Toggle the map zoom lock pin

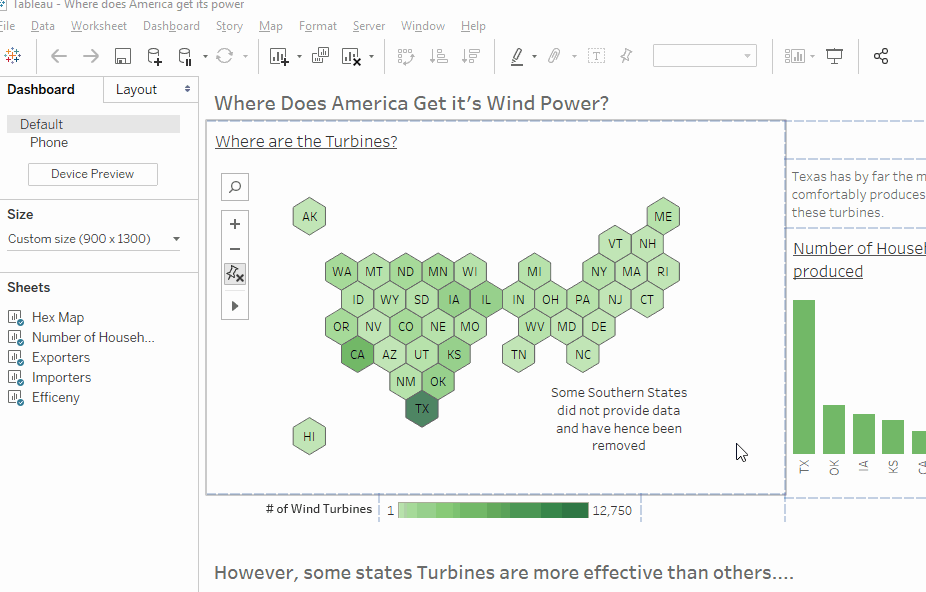coord(235,273)
